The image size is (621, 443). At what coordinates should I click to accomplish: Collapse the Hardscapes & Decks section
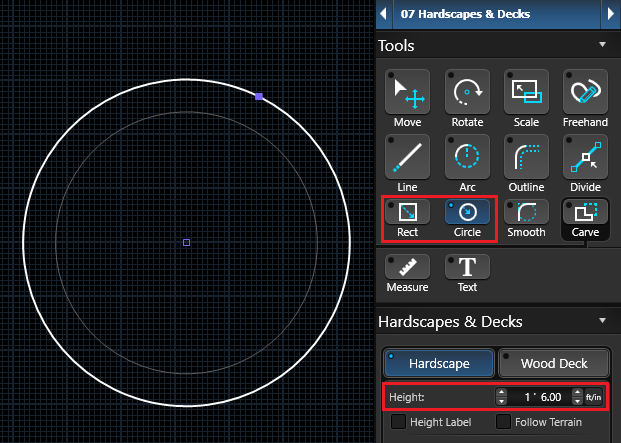coord(602,321)
